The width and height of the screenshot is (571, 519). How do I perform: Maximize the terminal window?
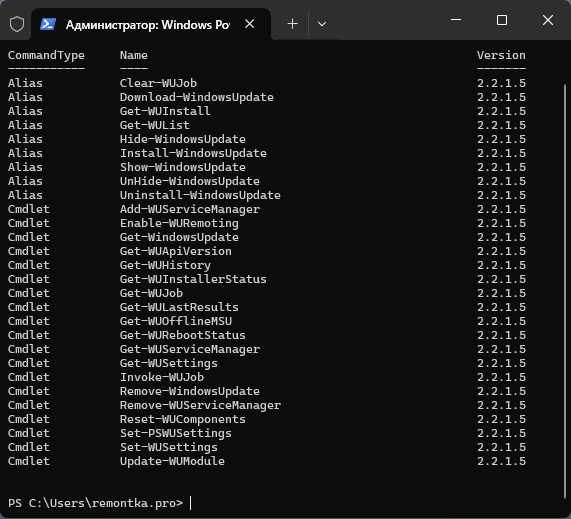click(x=502, y=20)
